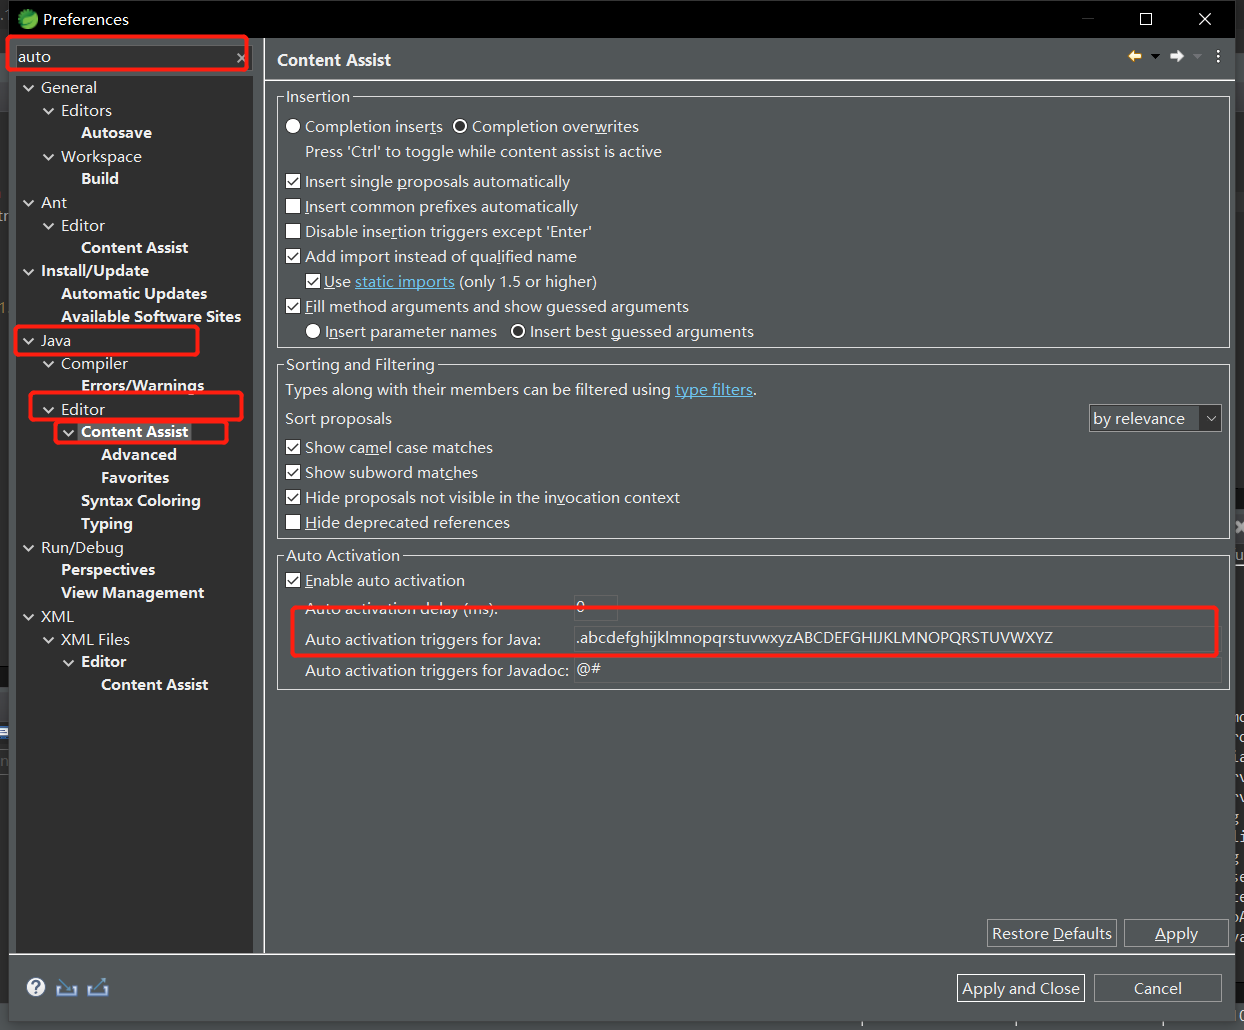The height and width of the screenshot is (1030, 1244).
Task: Open the Sort proposals by relevance dropdown
Action: click(1155, 418)
